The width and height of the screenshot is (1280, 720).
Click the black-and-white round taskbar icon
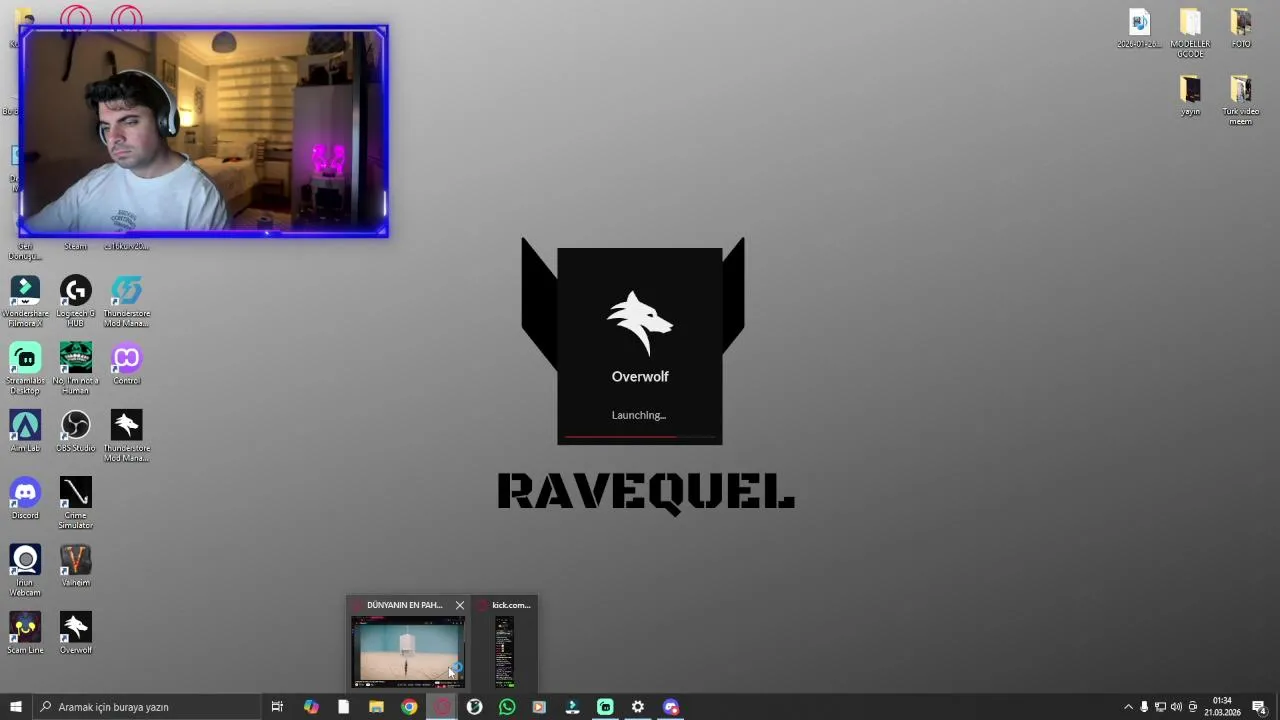click(474, 707)
